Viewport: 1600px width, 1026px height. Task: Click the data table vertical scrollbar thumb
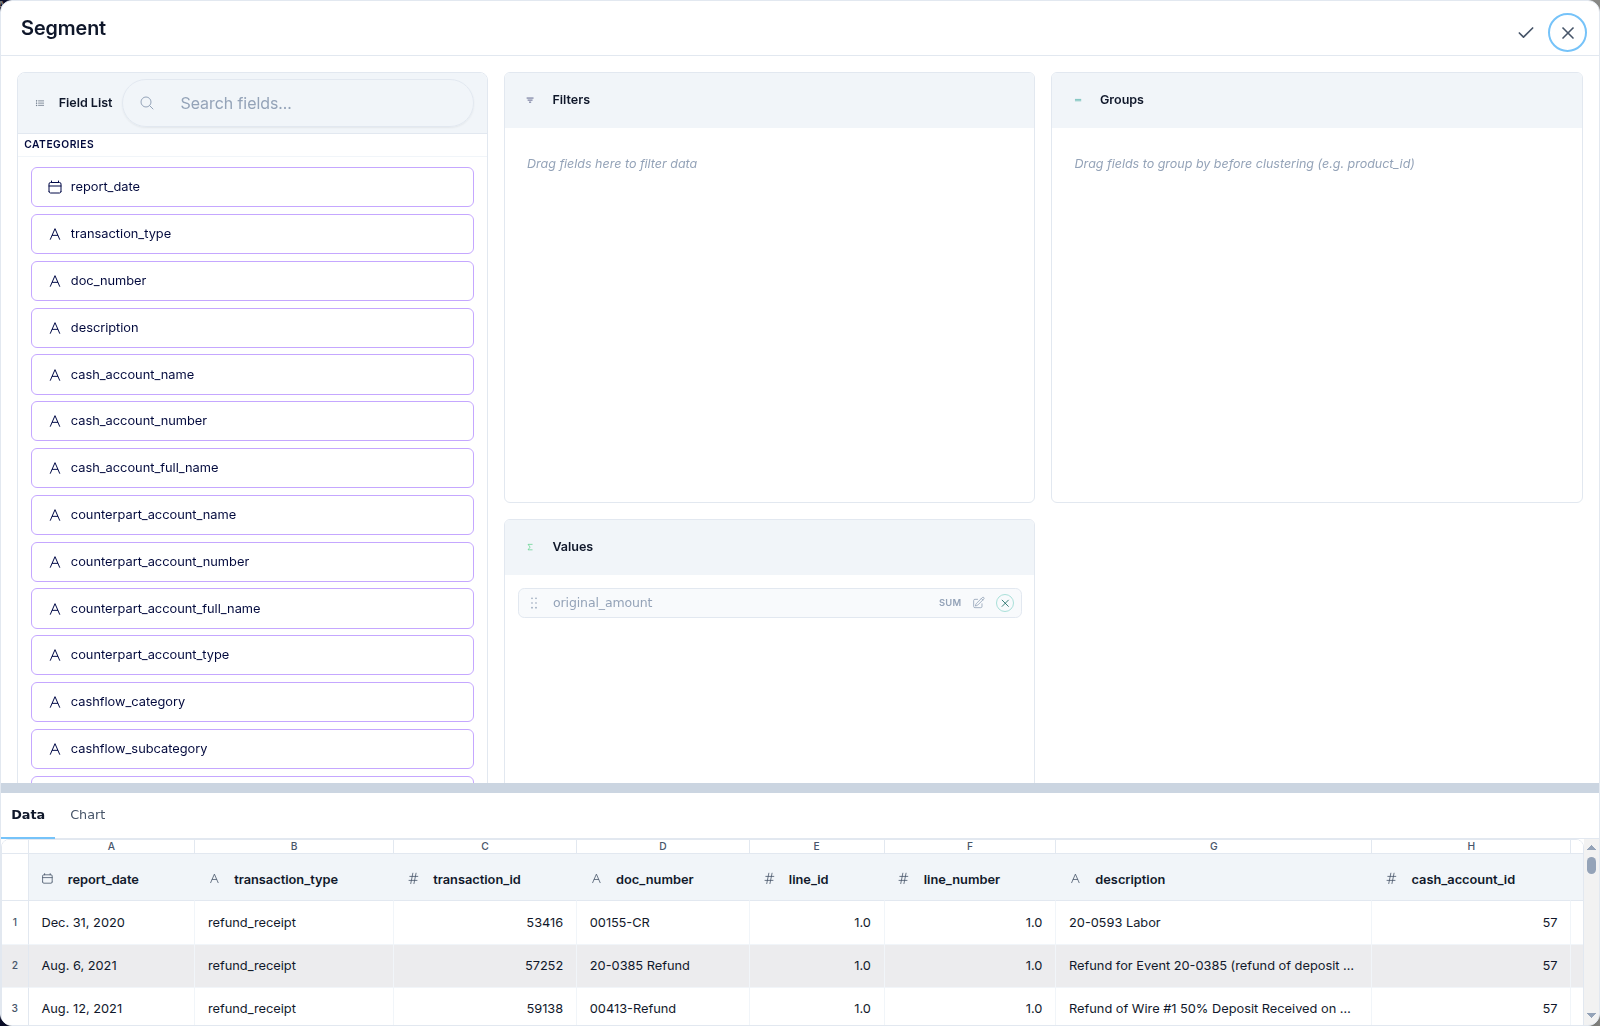click(1591, 865)
